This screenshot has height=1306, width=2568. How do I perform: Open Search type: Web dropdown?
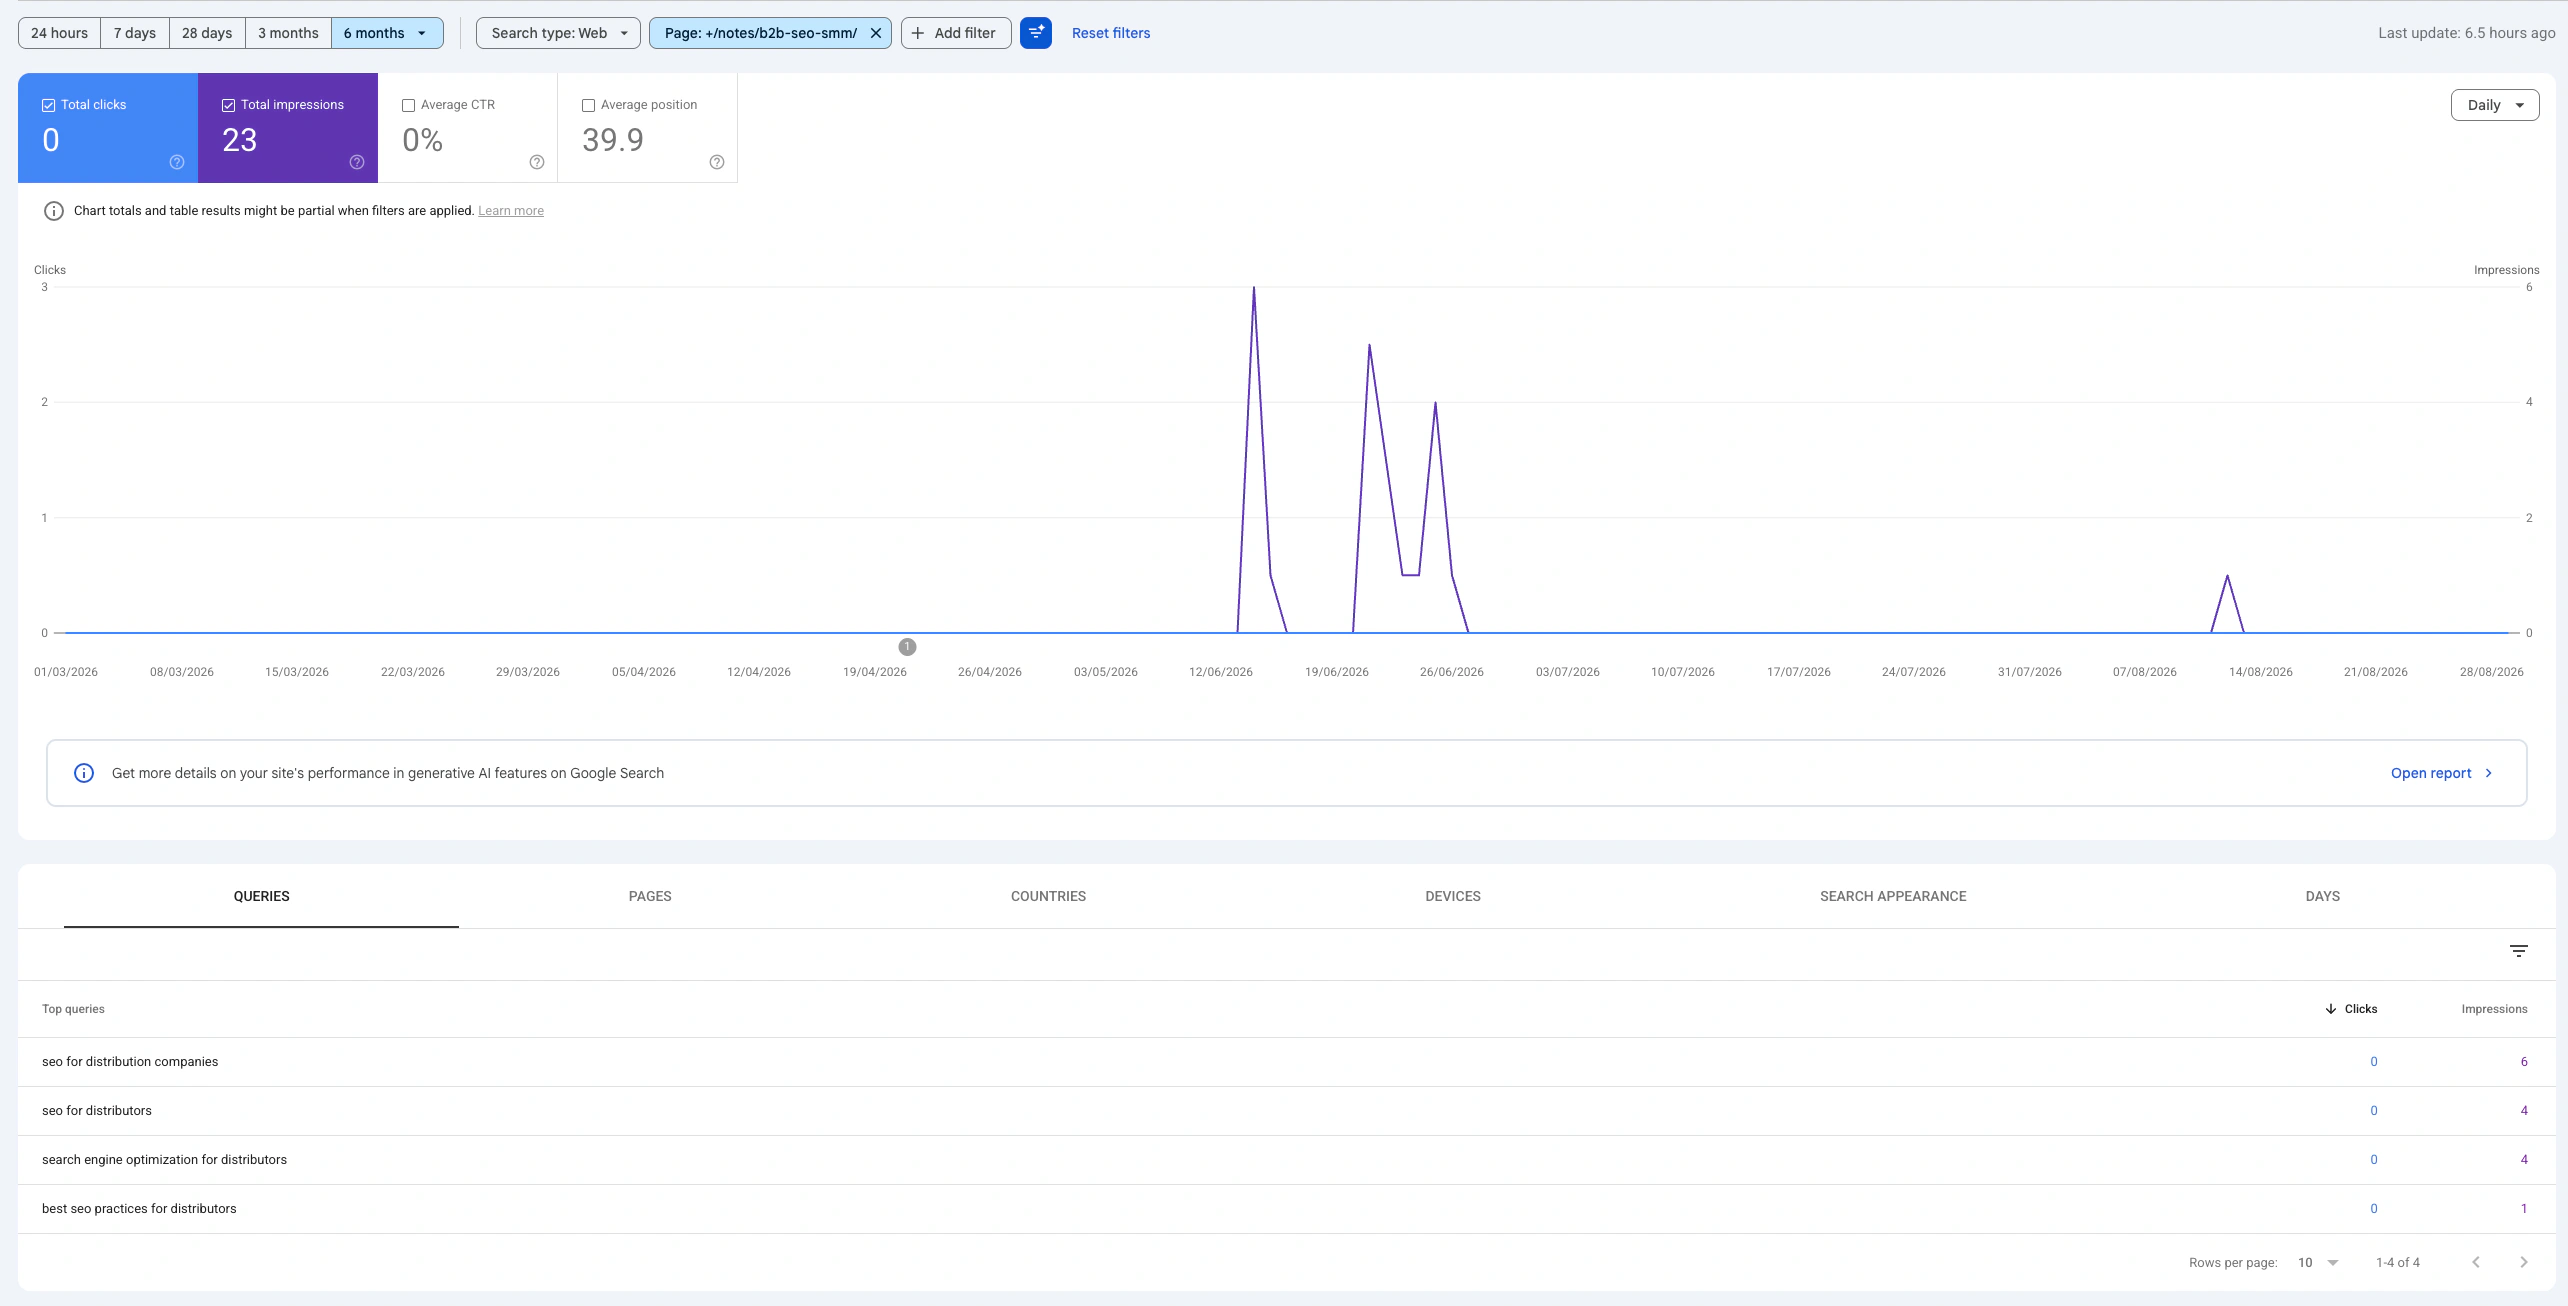[558, 33]
